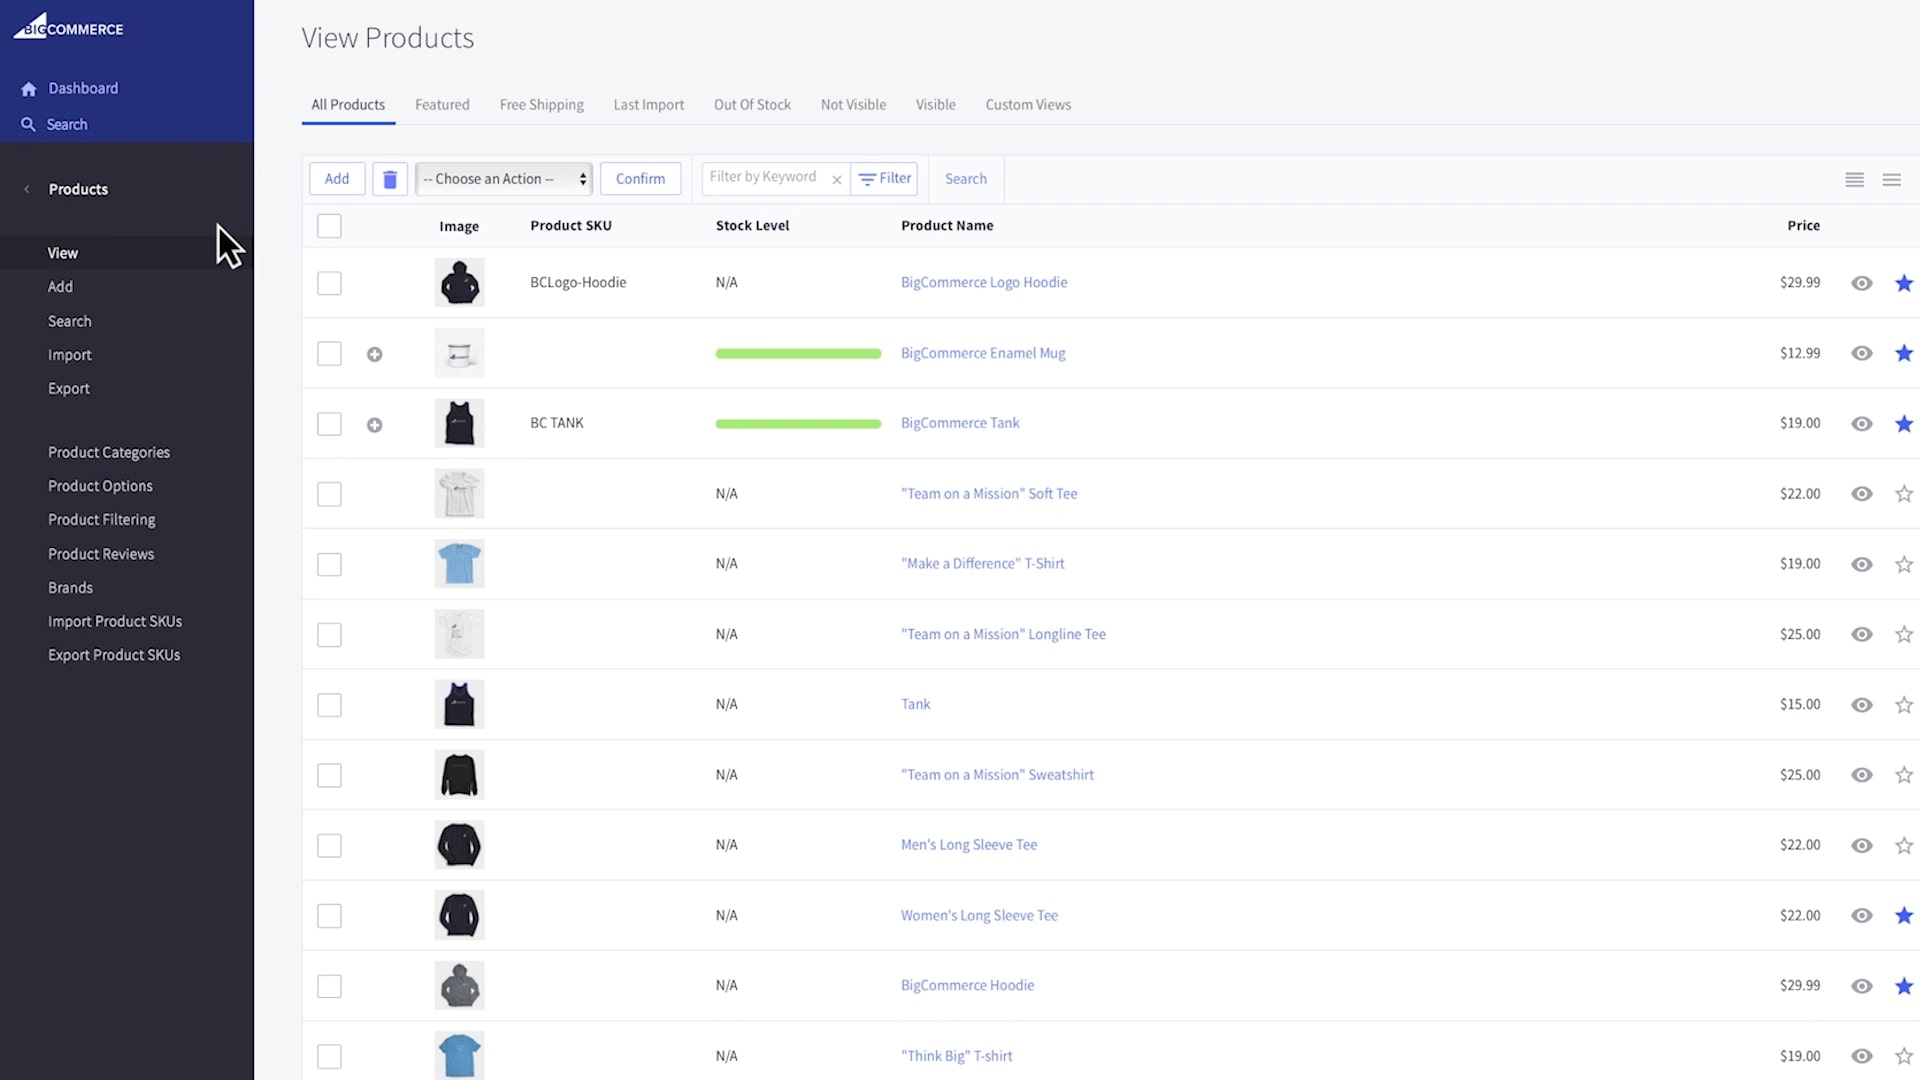Expand the Custom Views tab
Viewport: 1920px width, 1080px height.
coord(1029,104)
